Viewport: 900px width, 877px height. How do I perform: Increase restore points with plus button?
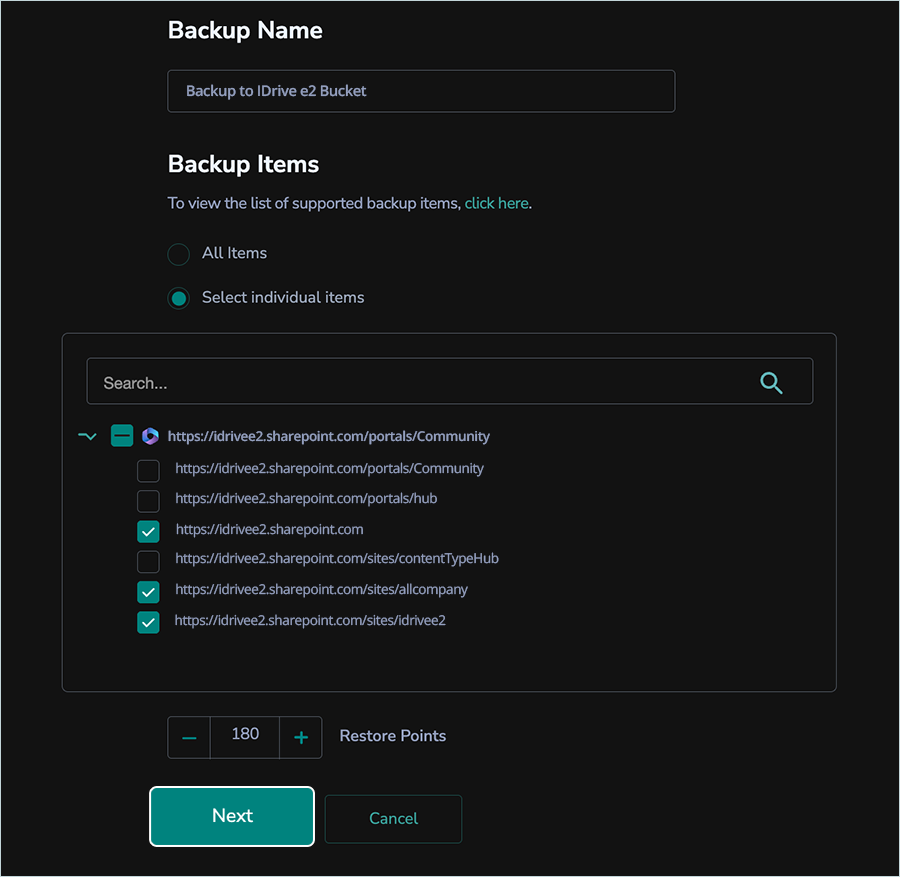pos(301,738)
